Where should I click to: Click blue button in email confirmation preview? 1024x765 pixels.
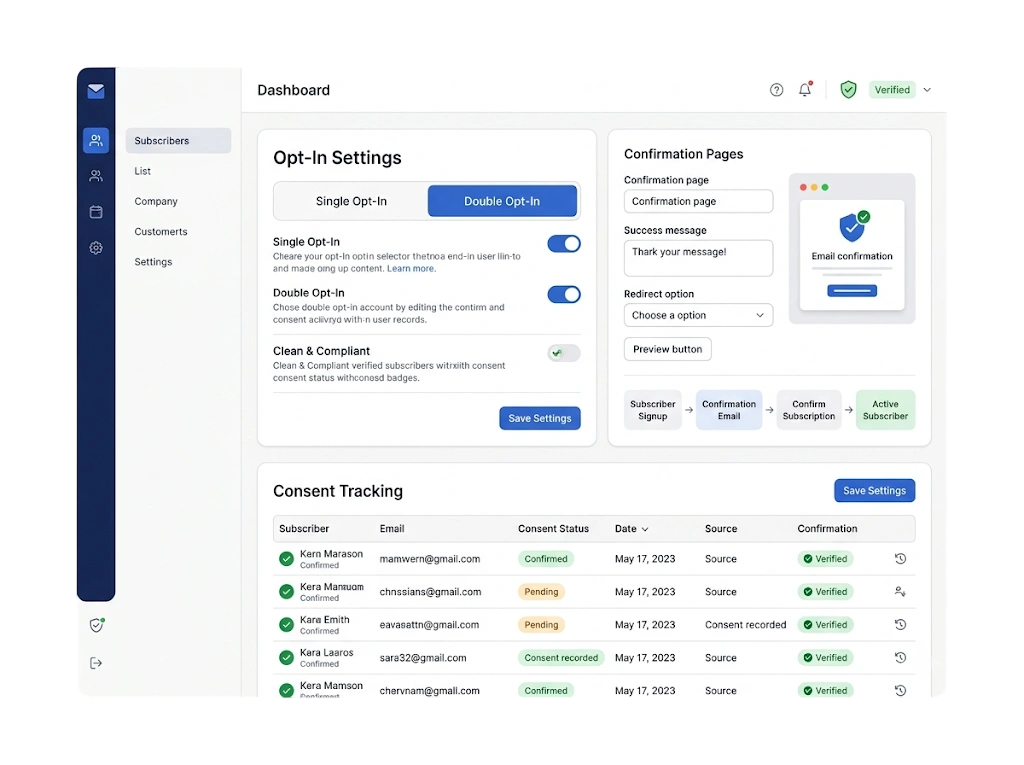pyautogui.click(x=852, y=291)
